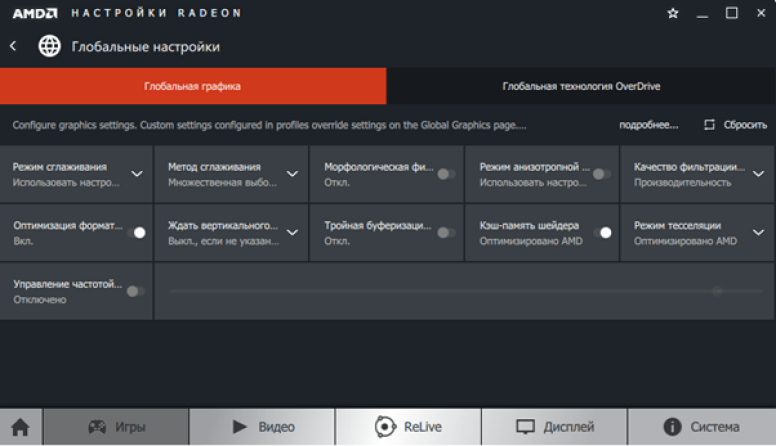Toggle Морфологическая фильтрация switch

[x=445, y=174]
